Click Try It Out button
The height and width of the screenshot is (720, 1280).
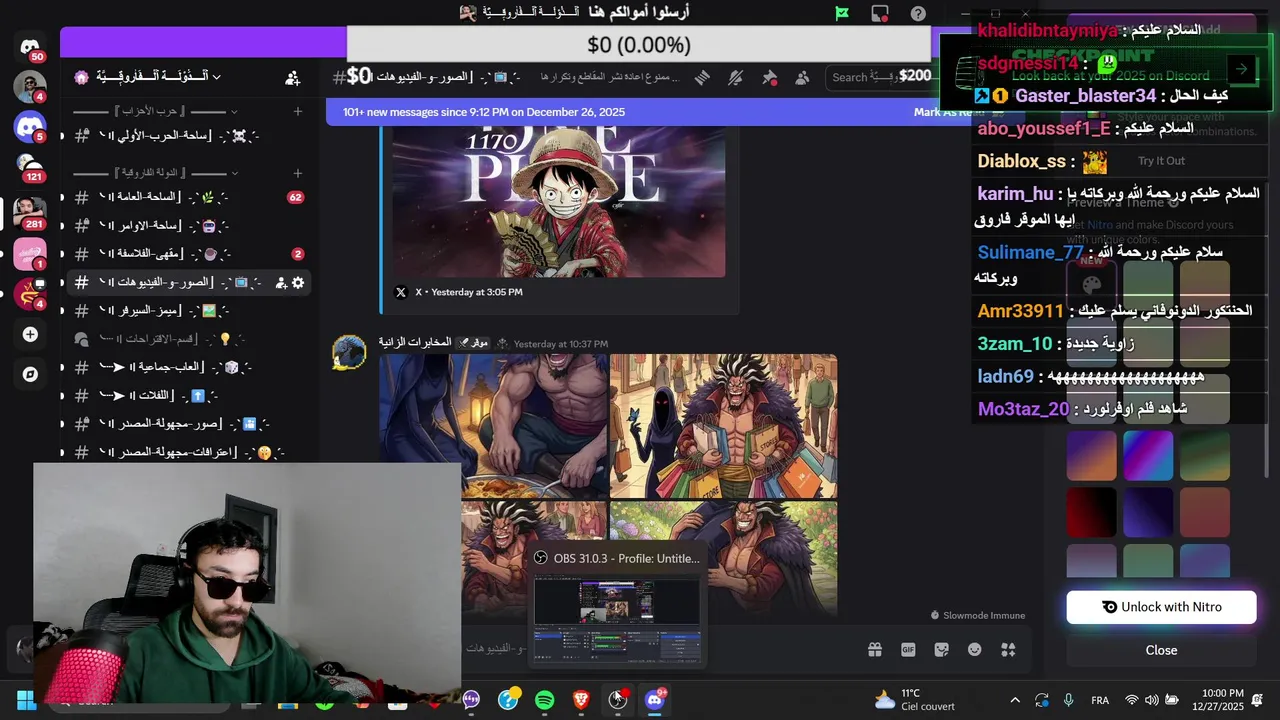click(x=1161, y=160)
